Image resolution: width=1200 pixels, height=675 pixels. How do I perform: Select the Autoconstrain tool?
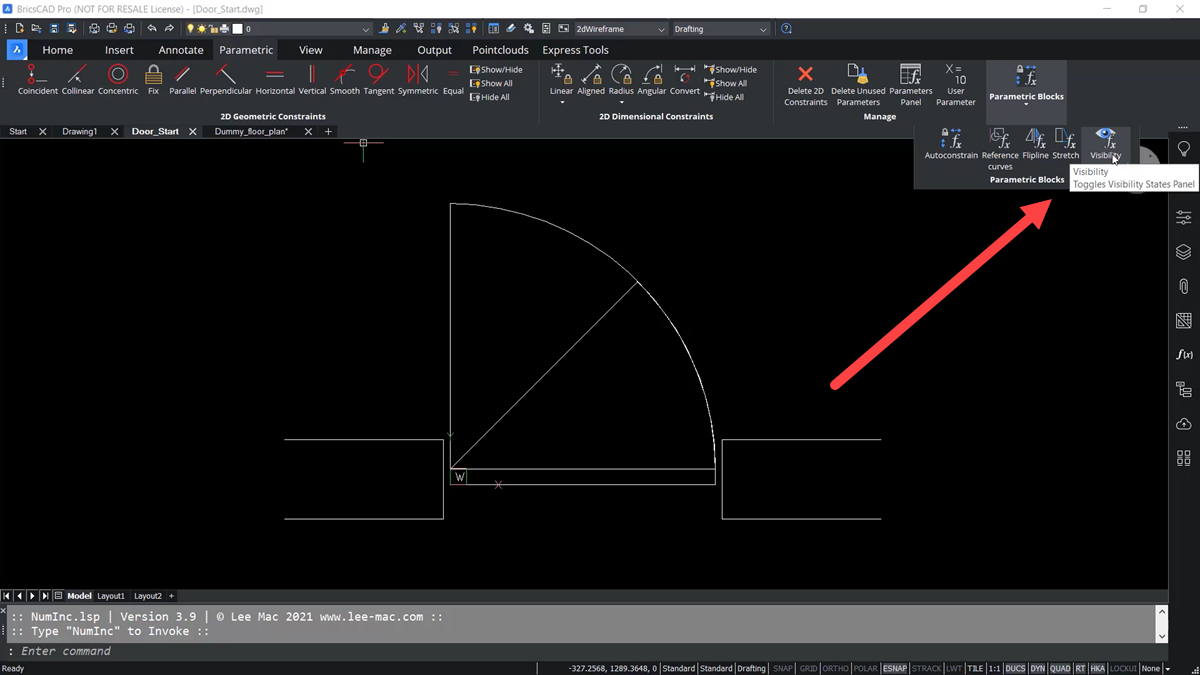point(951,140)
